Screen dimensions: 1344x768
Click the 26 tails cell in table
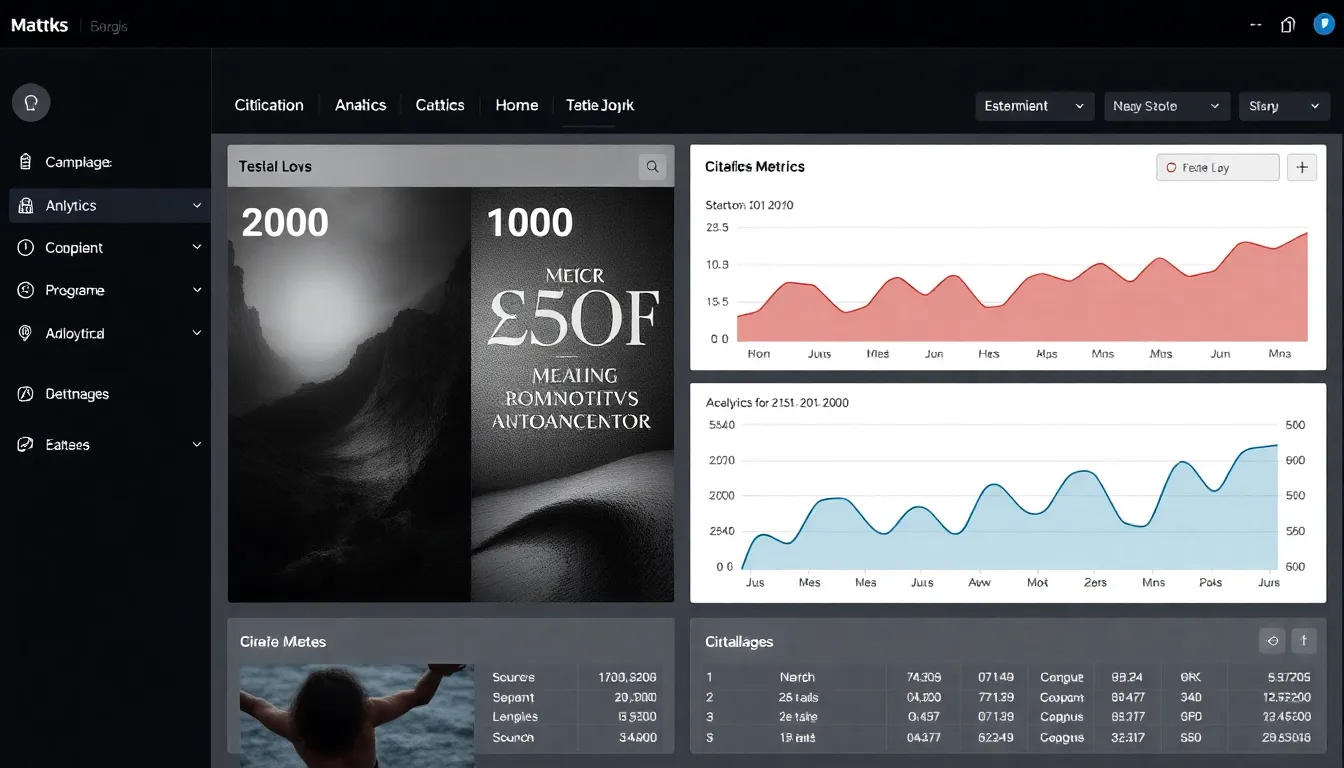(799, 697)
